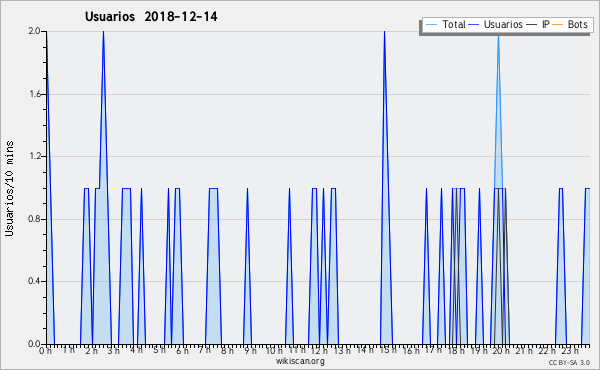Click the '0 h' x-axis label

pos(46,350)
